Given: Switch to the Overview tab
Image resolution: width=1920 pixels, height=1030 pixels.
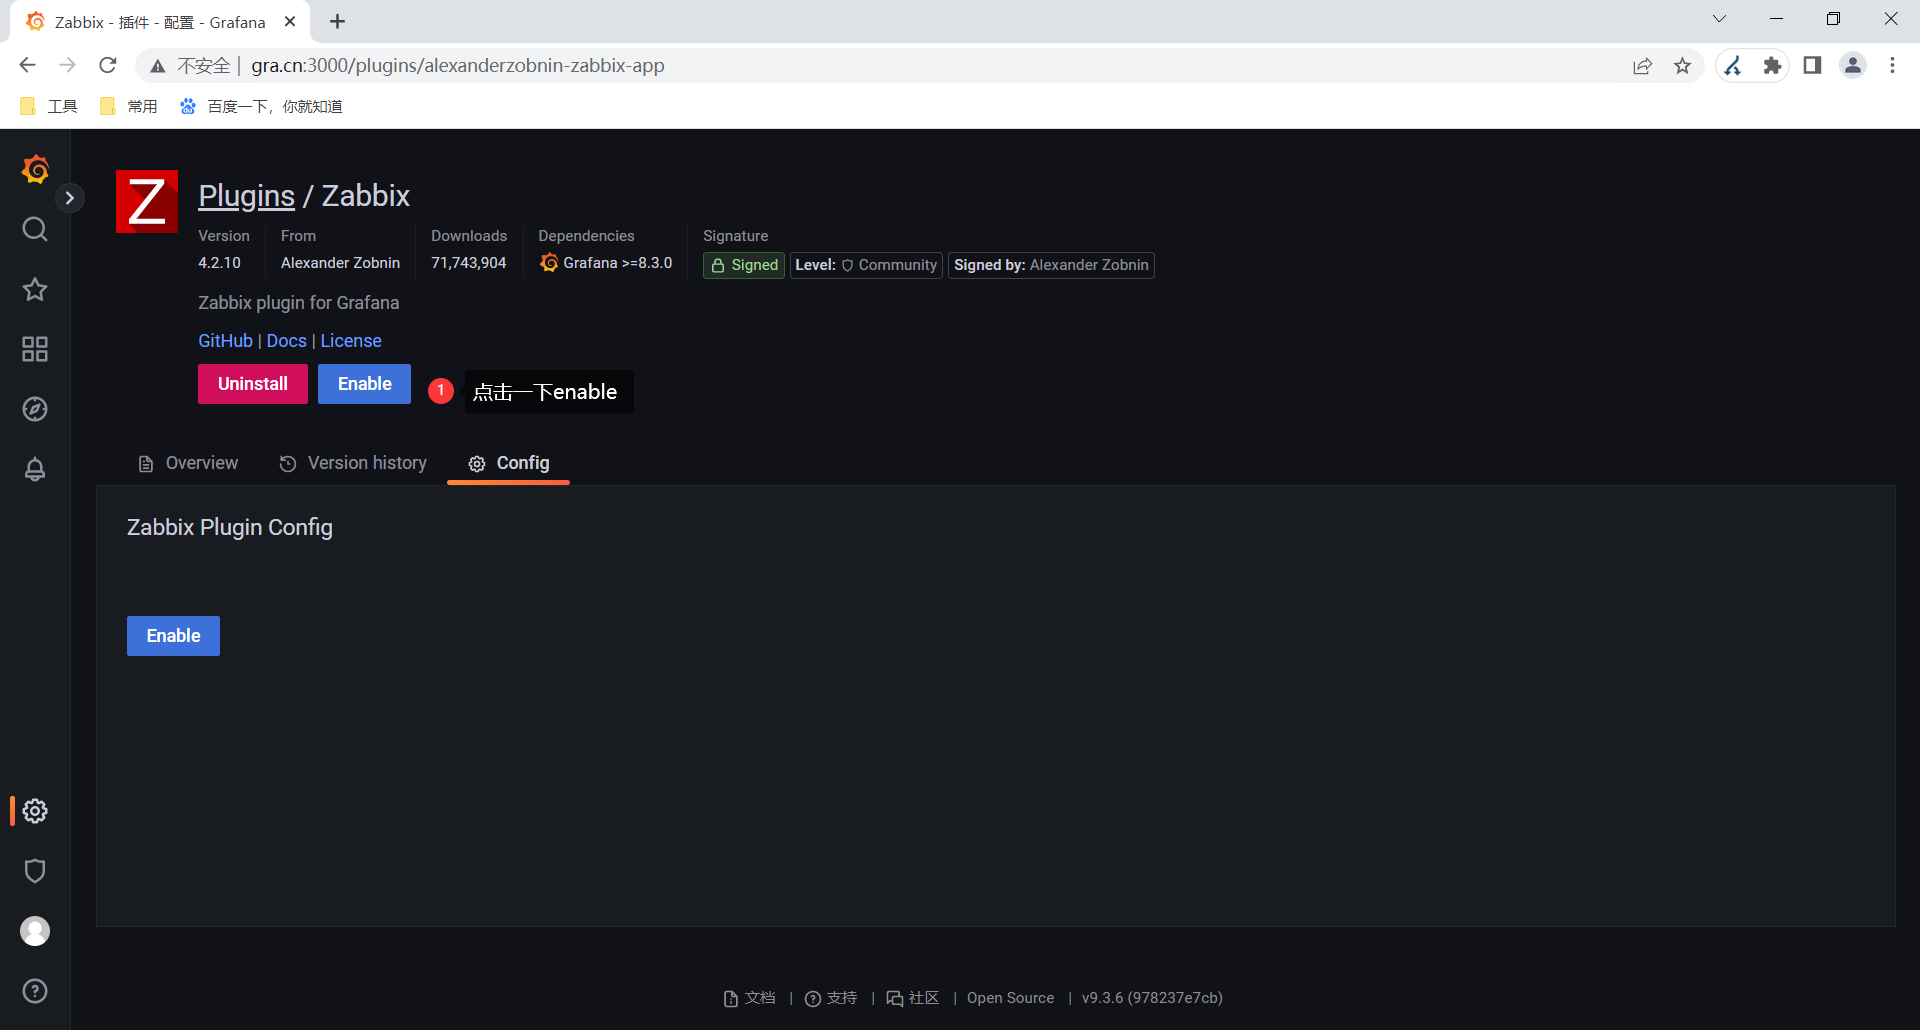Looking at the screenshot, I should click(188, 463).
